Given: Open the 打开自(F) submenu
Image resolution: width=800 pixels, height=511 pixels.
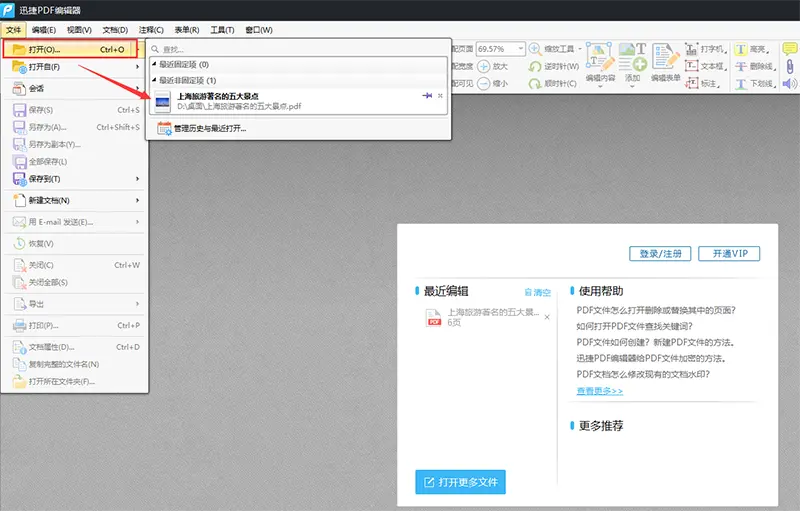Looking at the screenshot, I should (x=74, y=67).
